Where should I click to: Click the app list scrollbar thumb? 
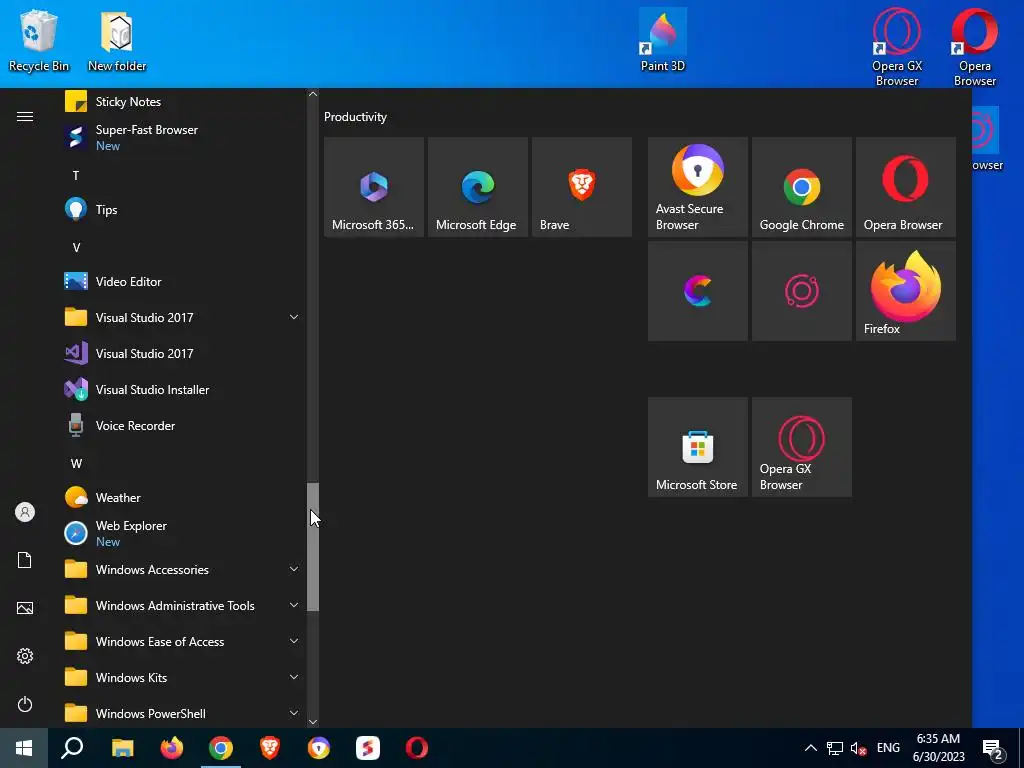pos(313,547)
